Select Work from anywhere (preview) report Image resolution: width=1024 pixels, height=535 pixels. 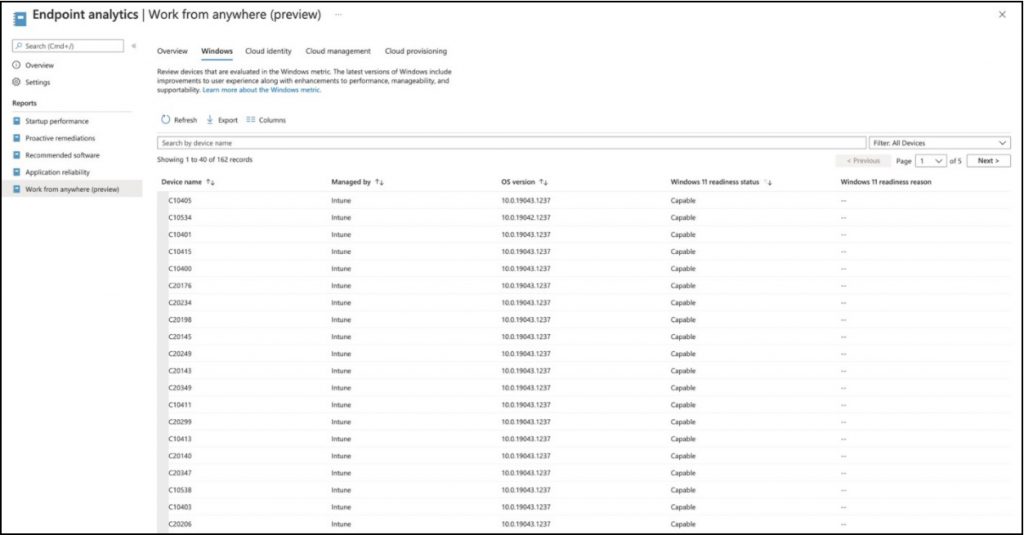[x=72, y=189]
